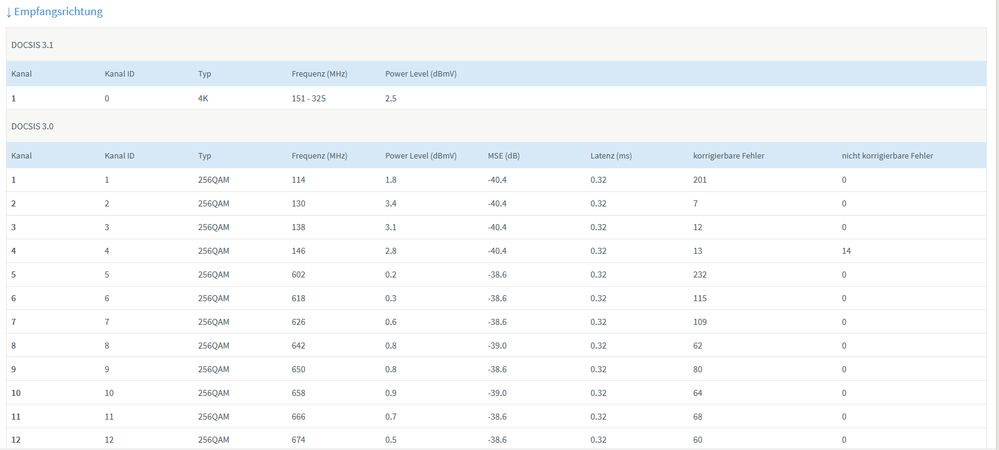
Task: Click frequency 666 cell
Action: (x=299, y=417)
